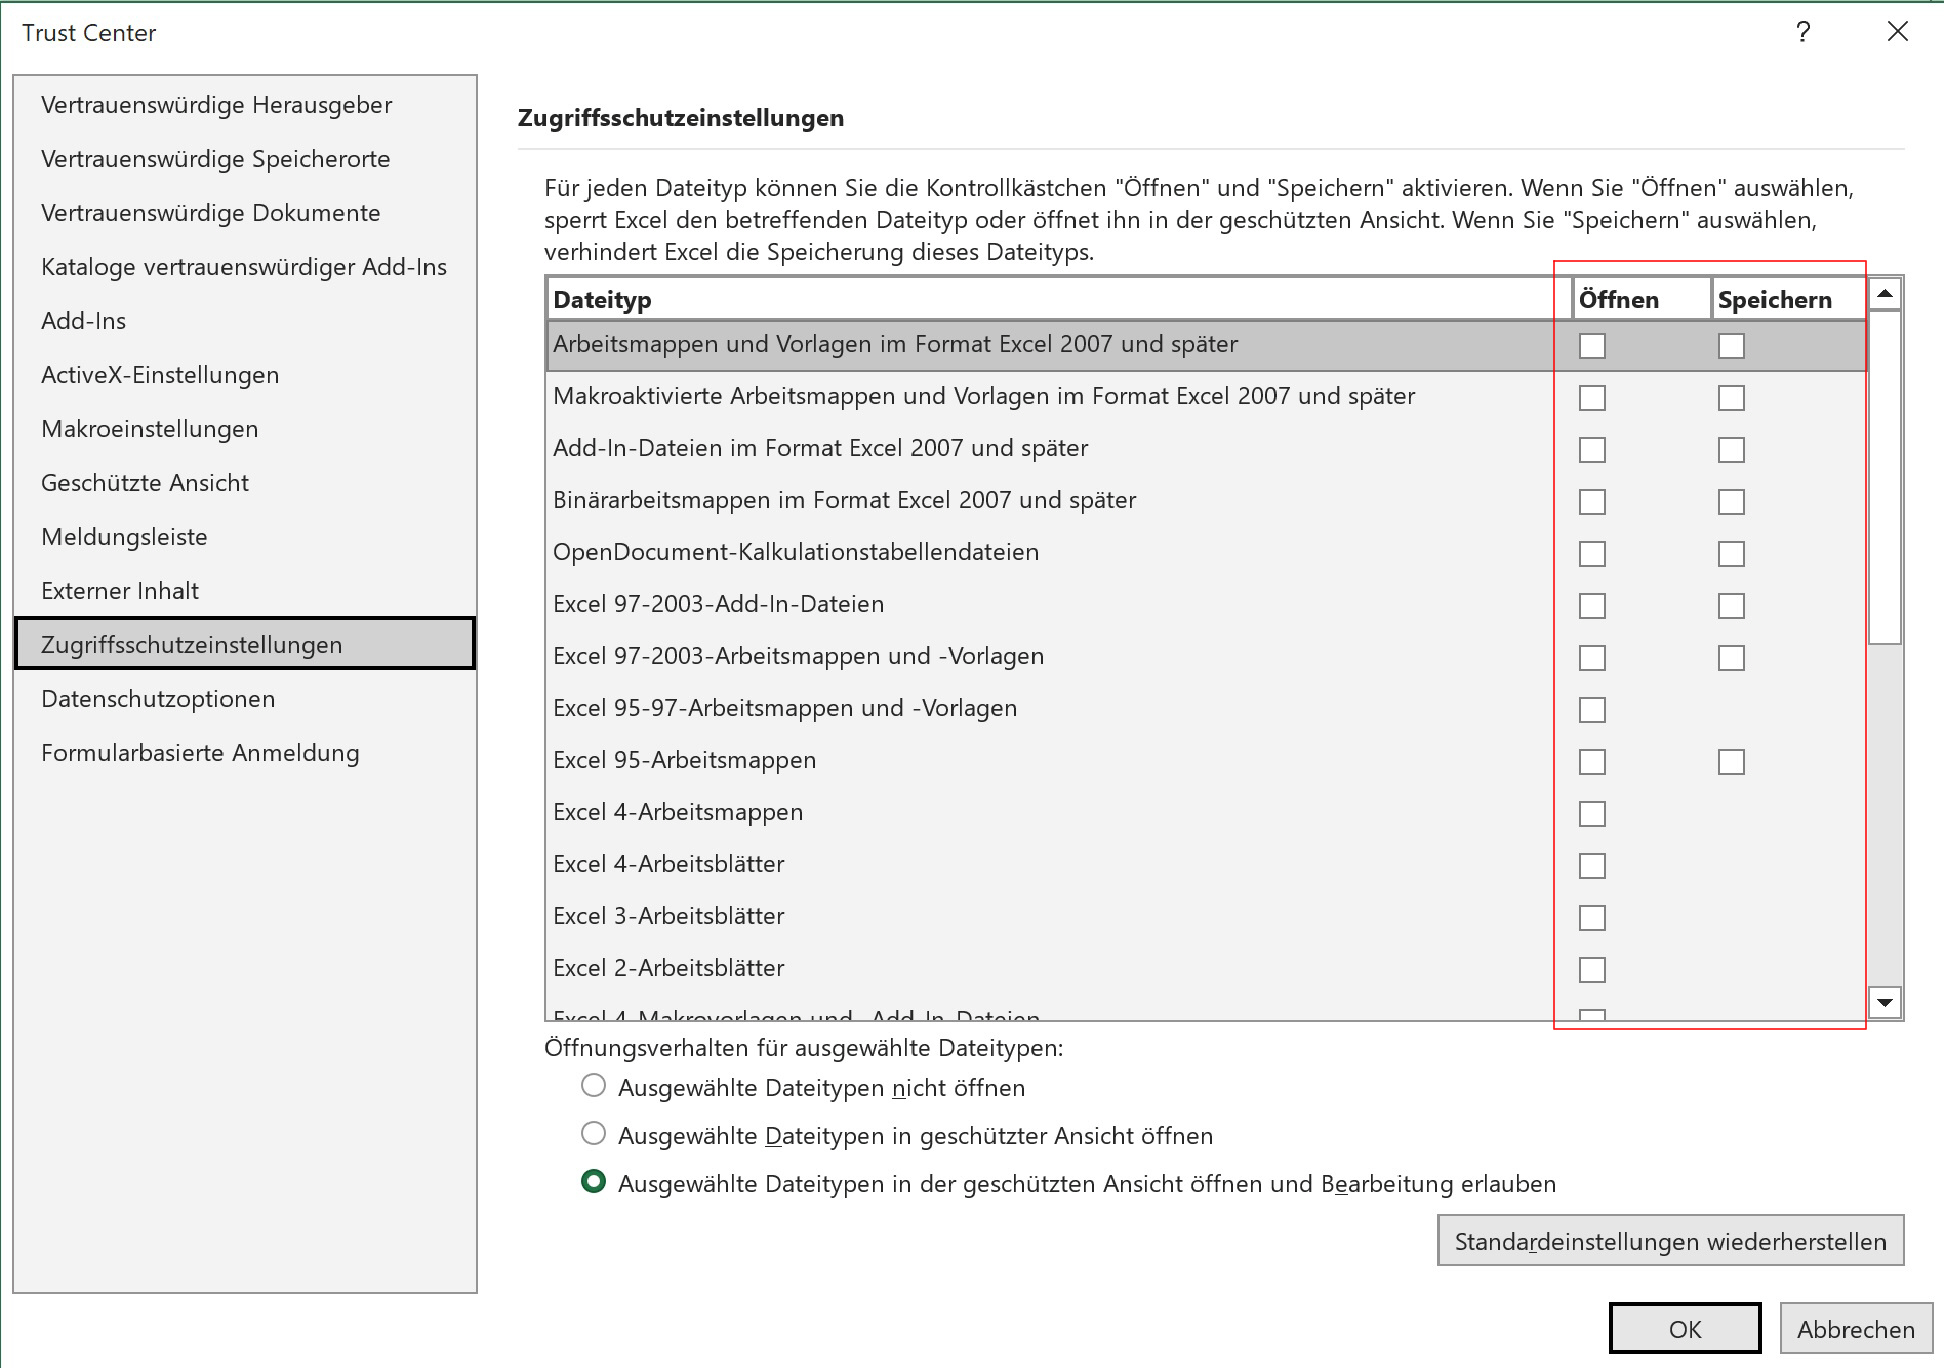The width and height of the screenshot is (1944, 1368).
Task: Check Öffnen for Excel 4-Arbeitsblätter
Action: [x=1592, y=866]
